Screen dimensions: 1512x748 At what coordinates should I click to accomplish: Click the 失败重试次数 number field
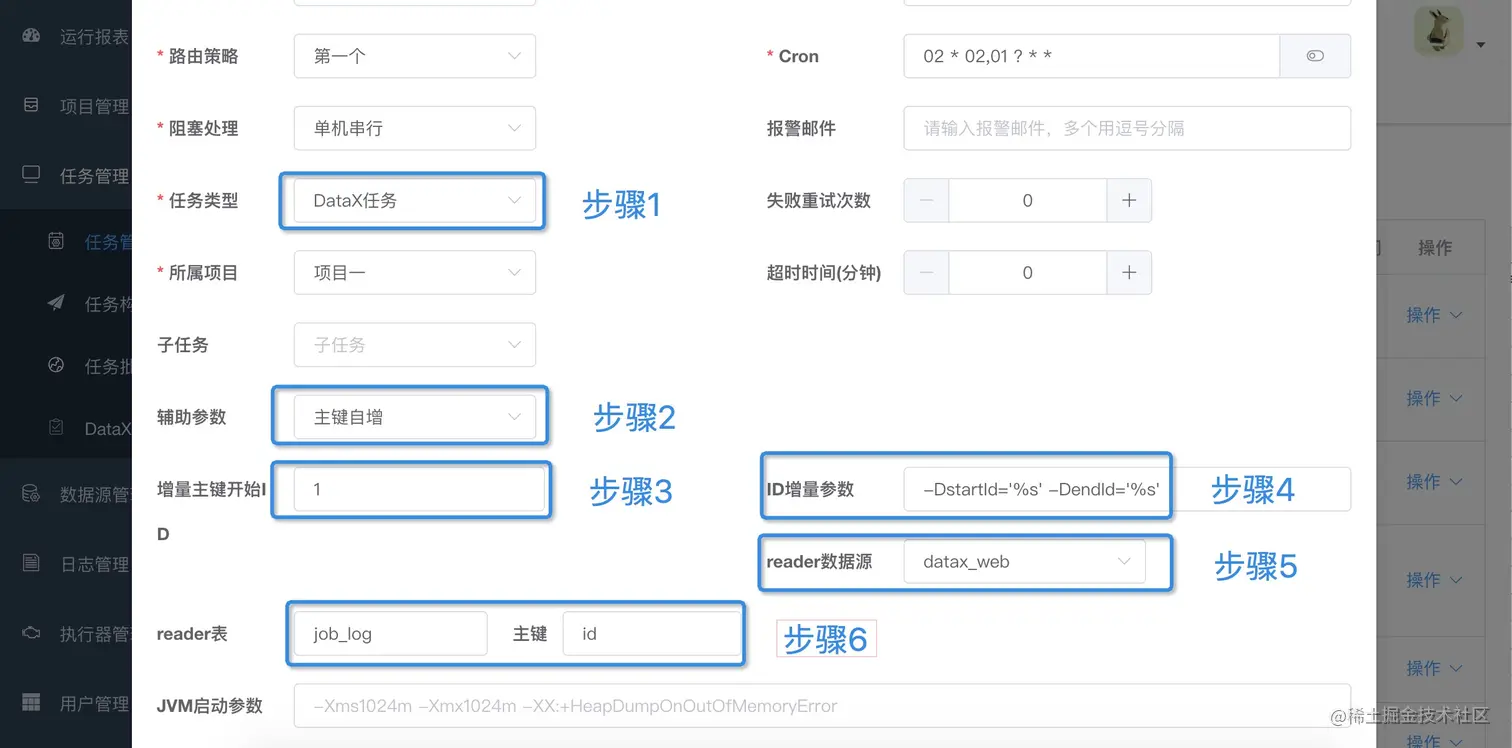pos(1028,200)
